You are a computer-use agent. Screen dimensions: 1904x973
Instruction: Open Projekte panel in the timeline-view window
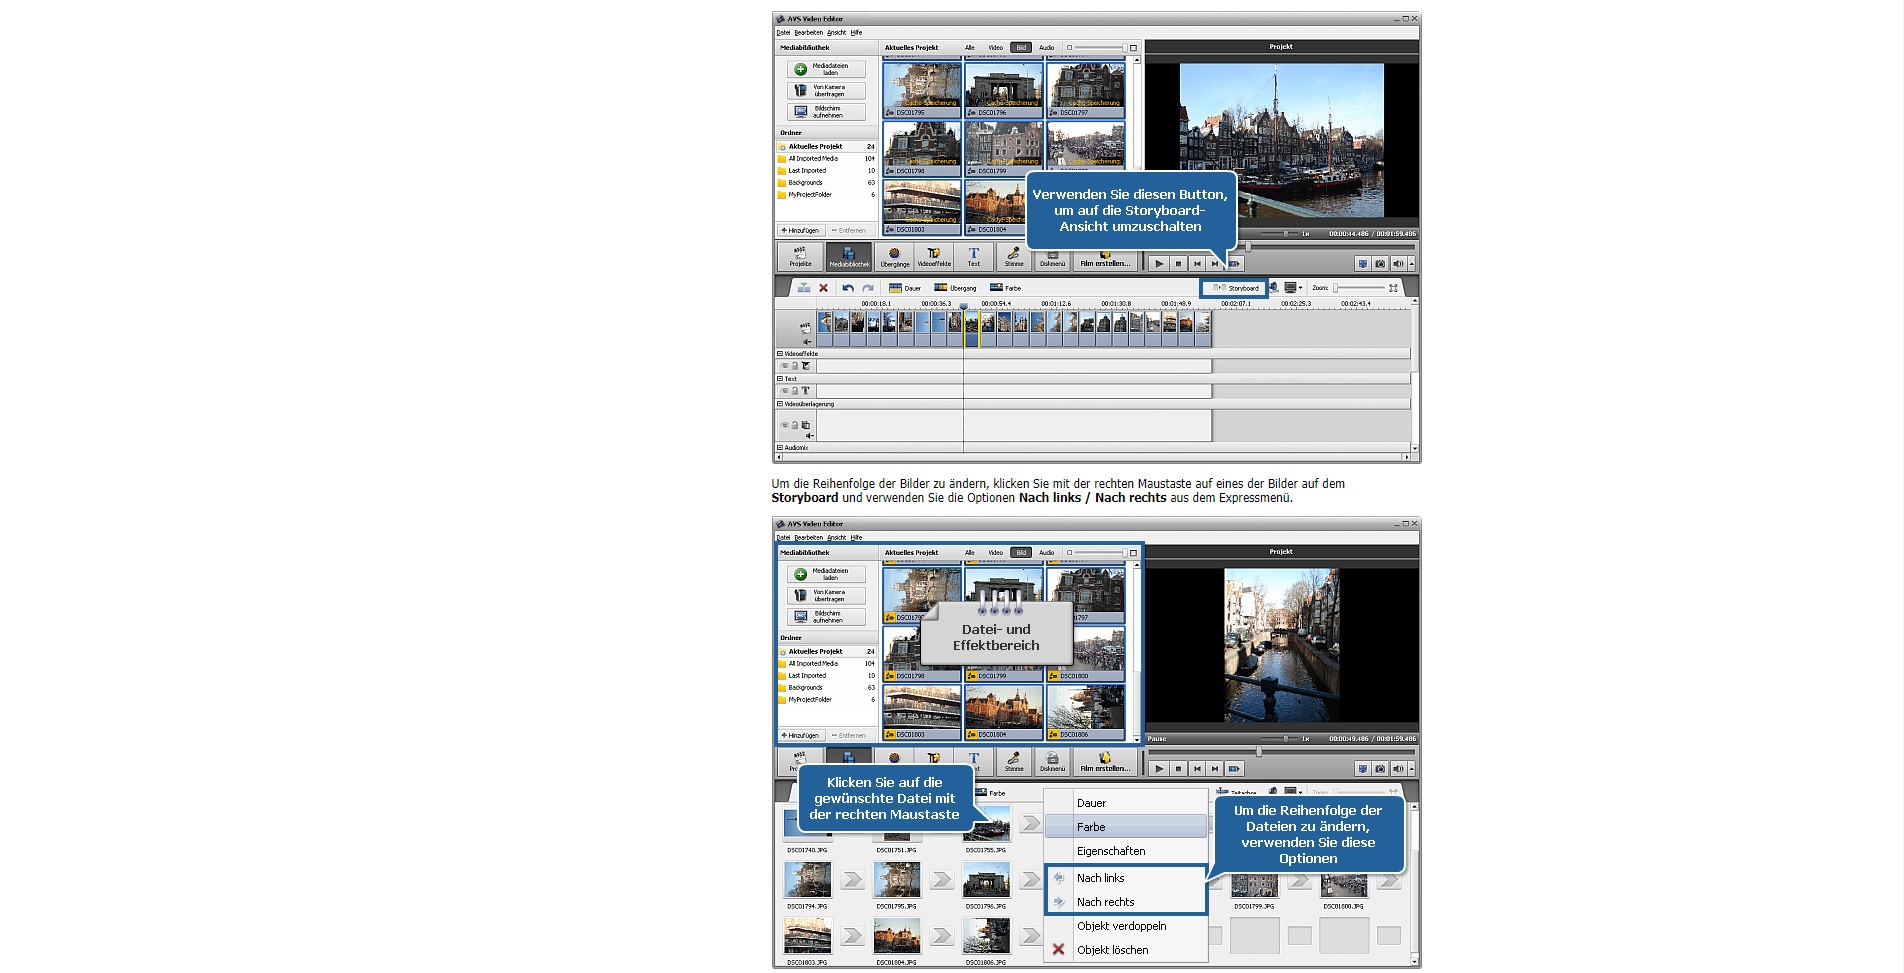pos(800,257)
